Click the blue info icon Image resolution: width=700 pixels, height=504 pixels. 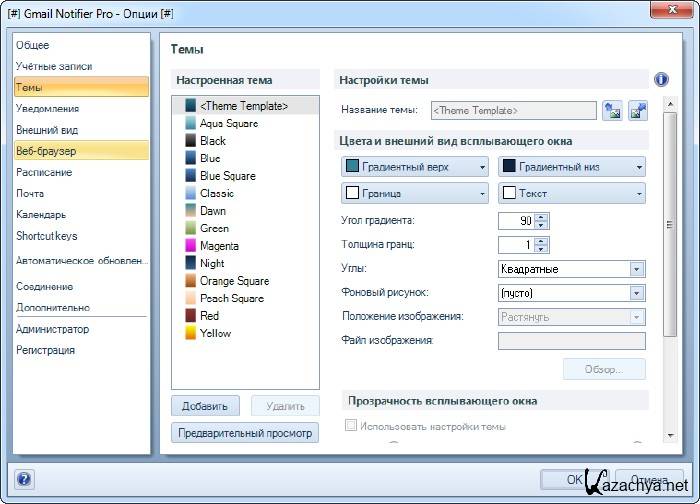click(661, 80)
